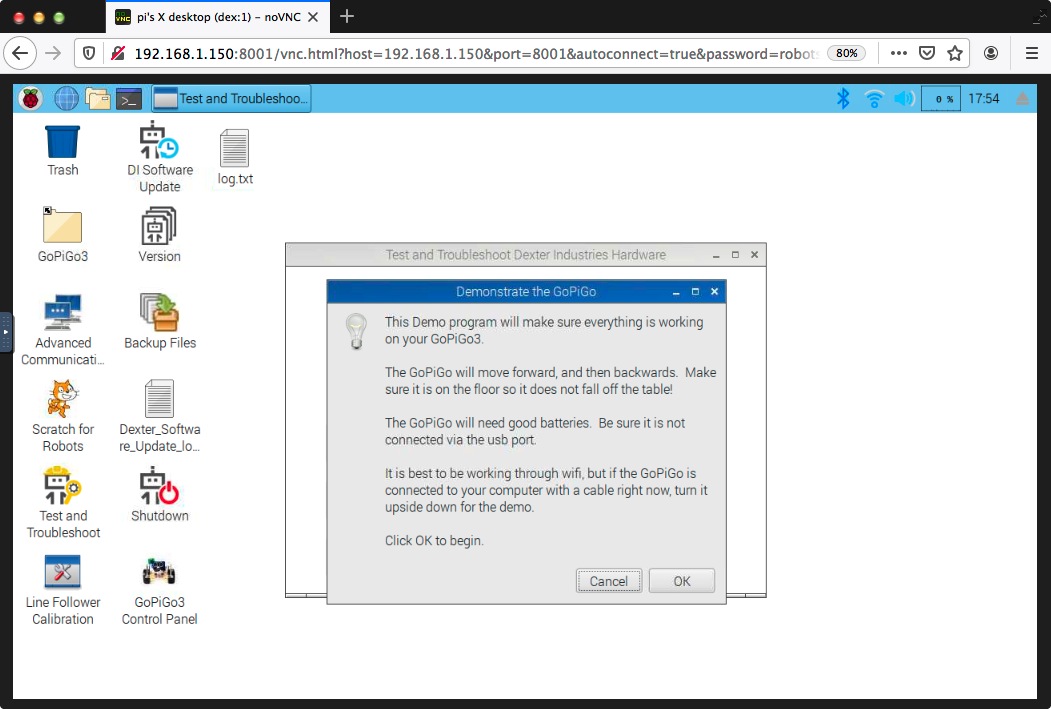This screenshot has width=1051, height=709.
Task: Select the Test and Troubleshoot taskbar window
Action: tap(231, 98)
